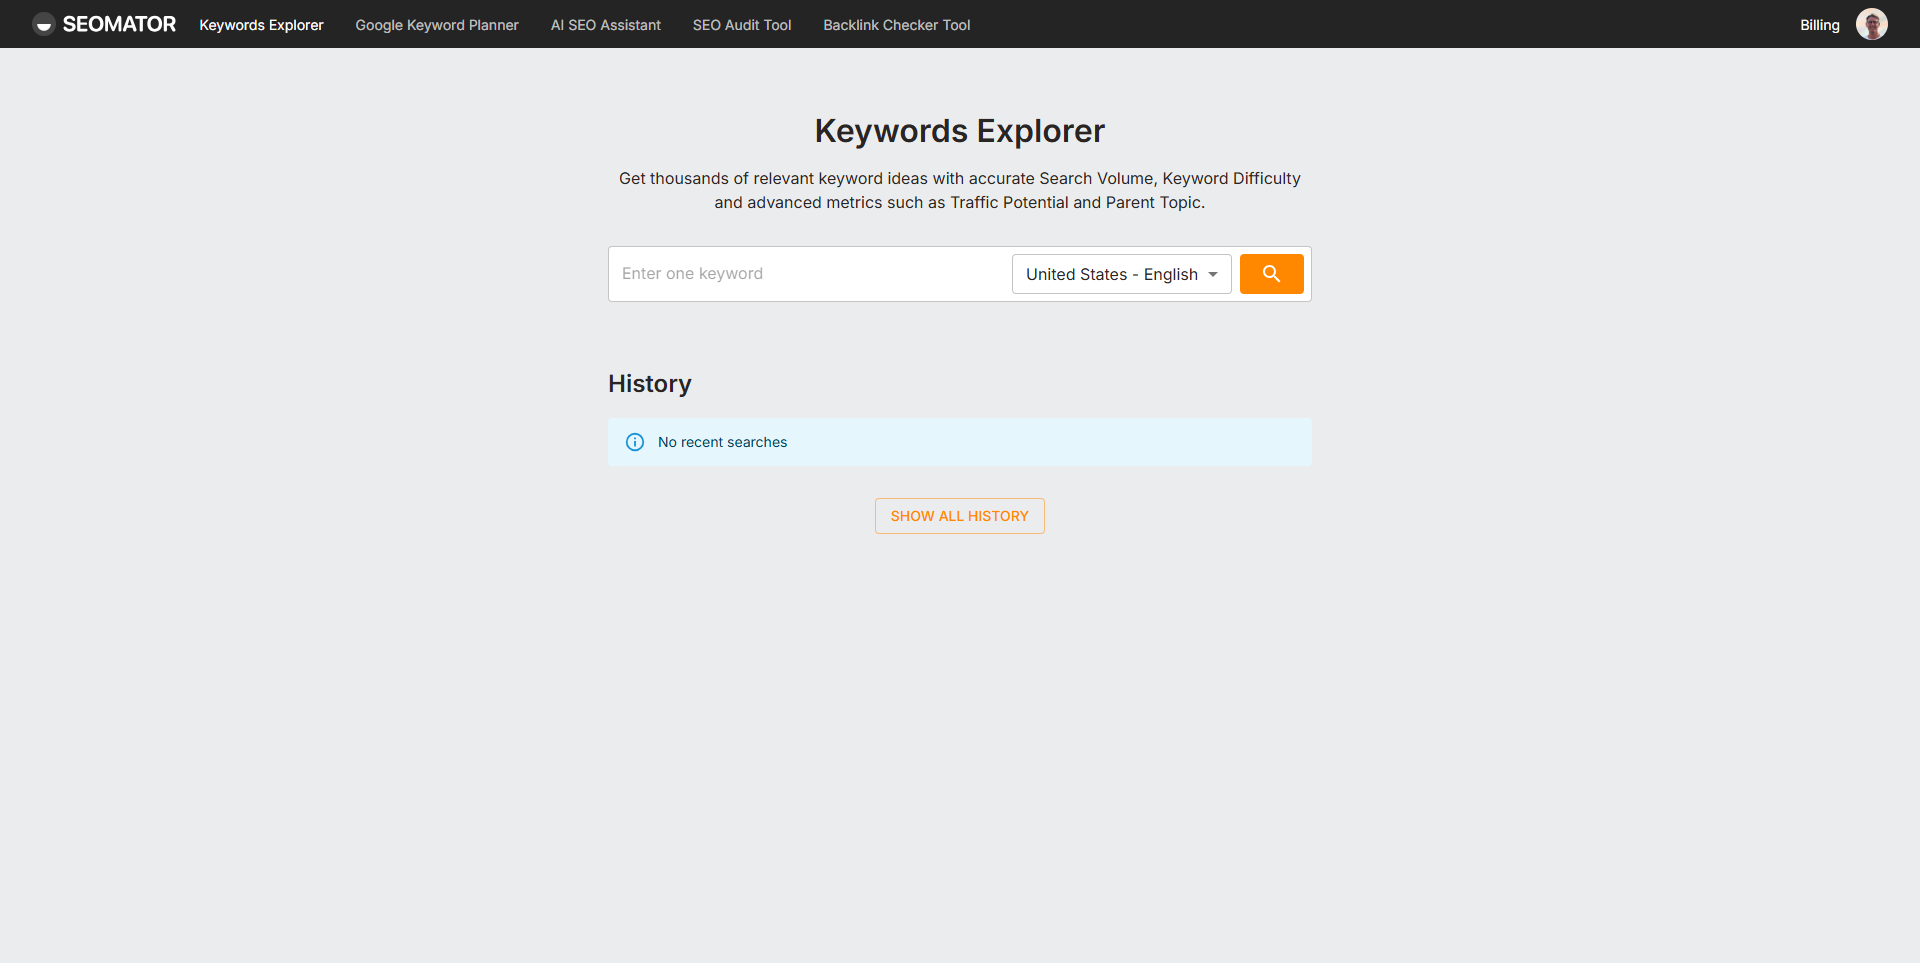Click the user profile avatar
Screen dimensions: 1920x963
pos(1871,24)
